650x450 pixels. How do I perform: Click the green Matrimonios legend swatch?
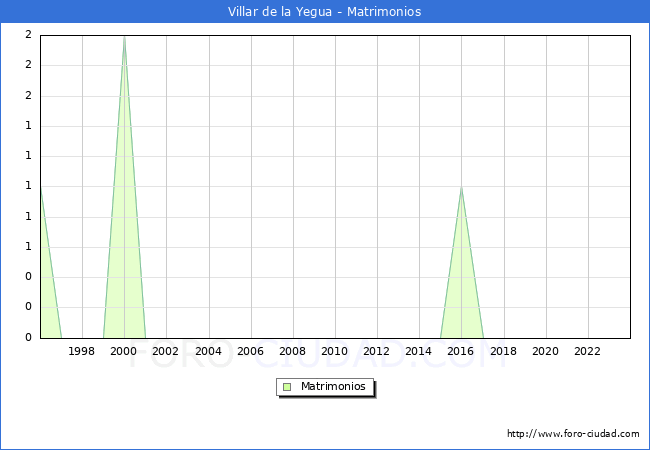[x=287, y=387]
